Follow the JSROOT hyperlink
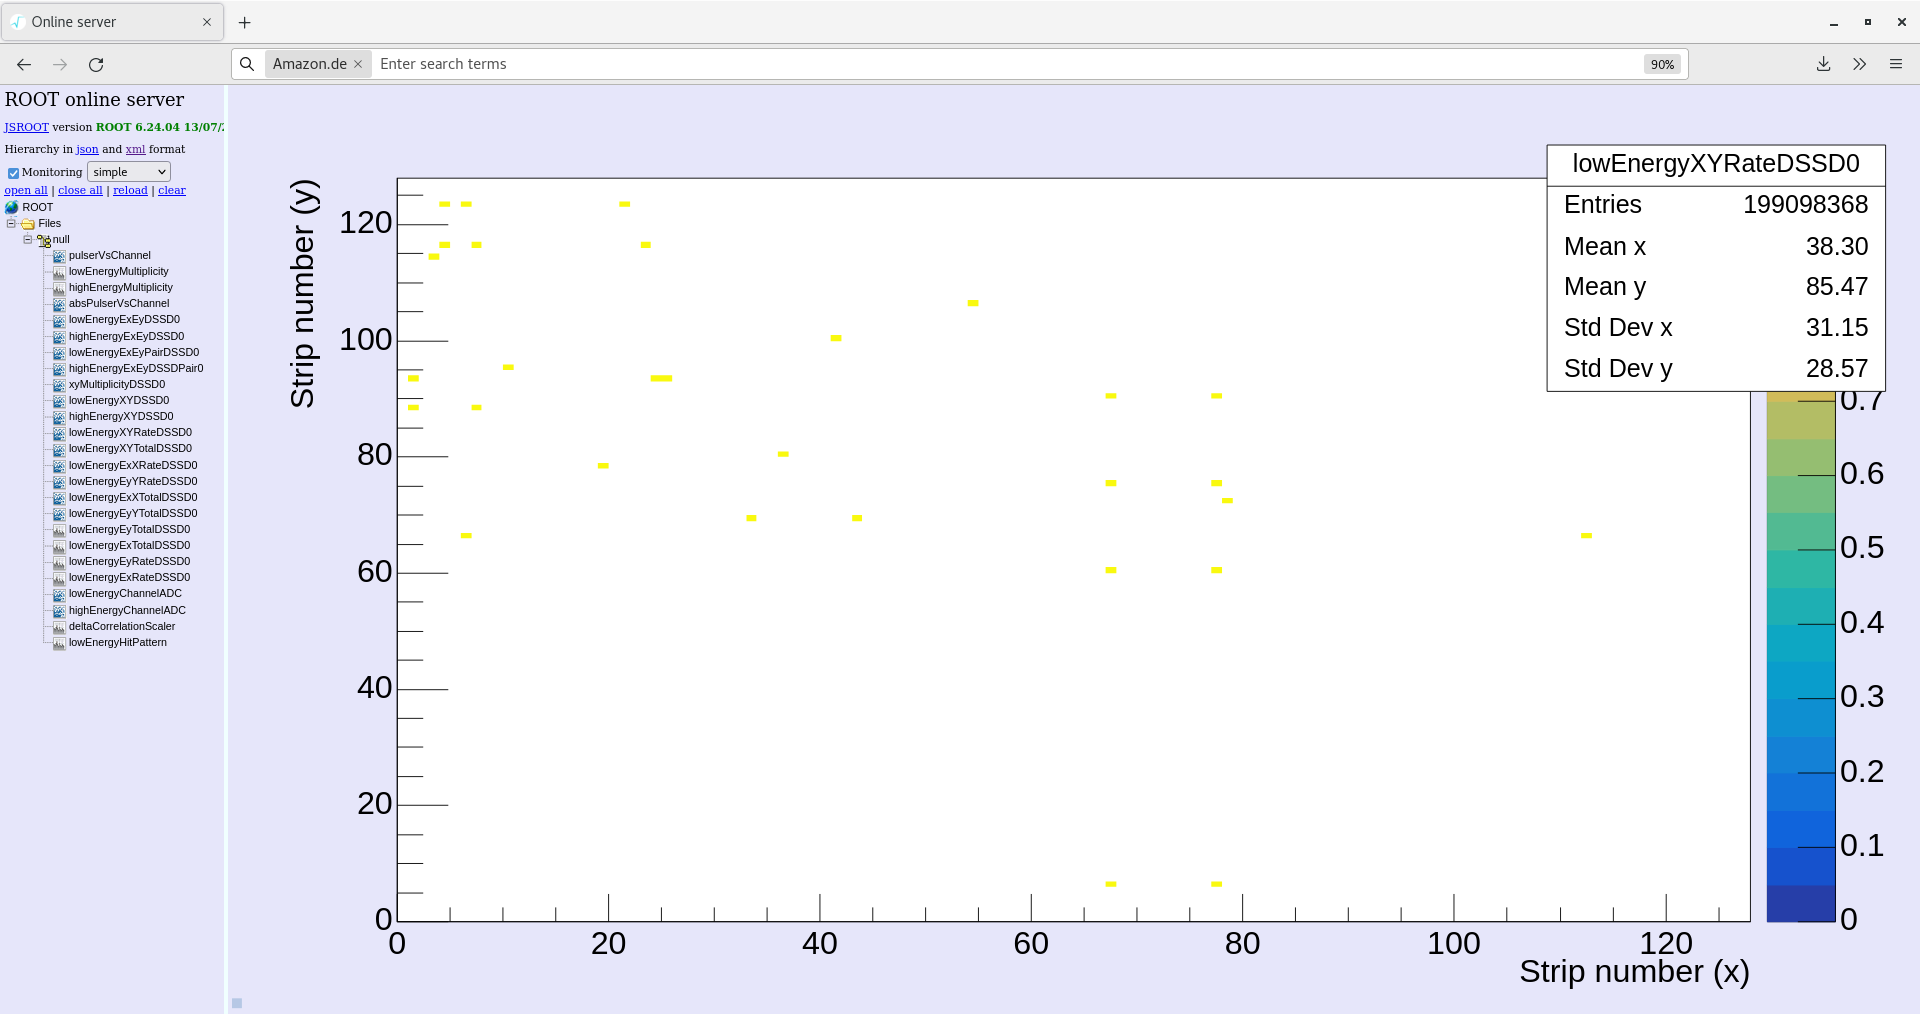Screen dimensions: 1920x1014 [26, 127]
